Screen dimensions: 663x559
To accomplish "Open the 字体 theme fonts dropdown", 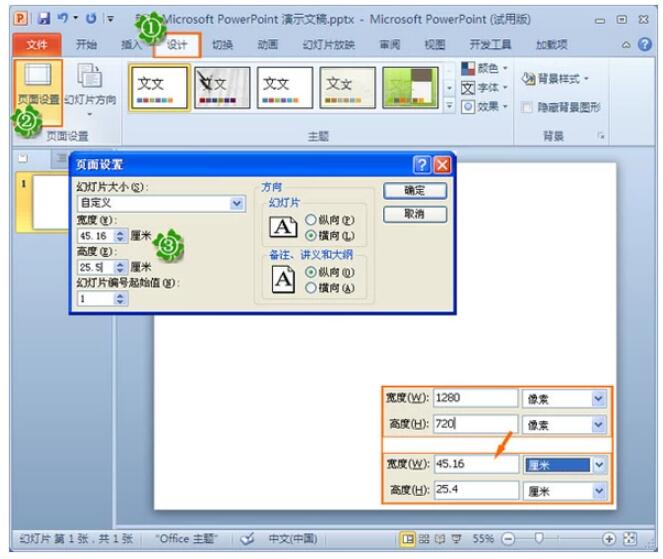I will point(484,88).
